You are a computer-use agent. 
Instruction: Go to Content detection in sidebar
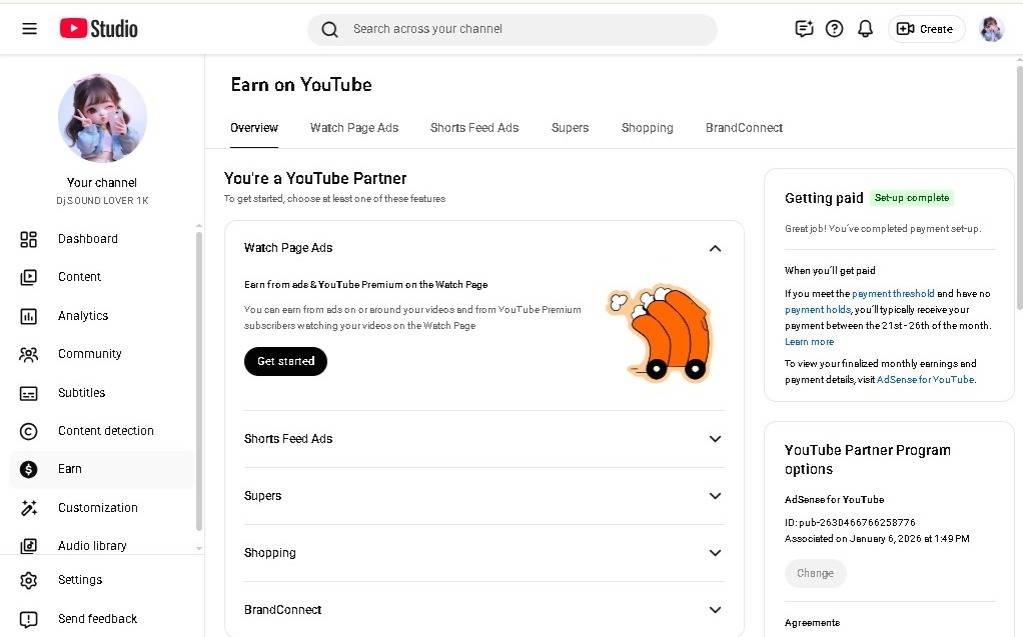coord(105,431)
